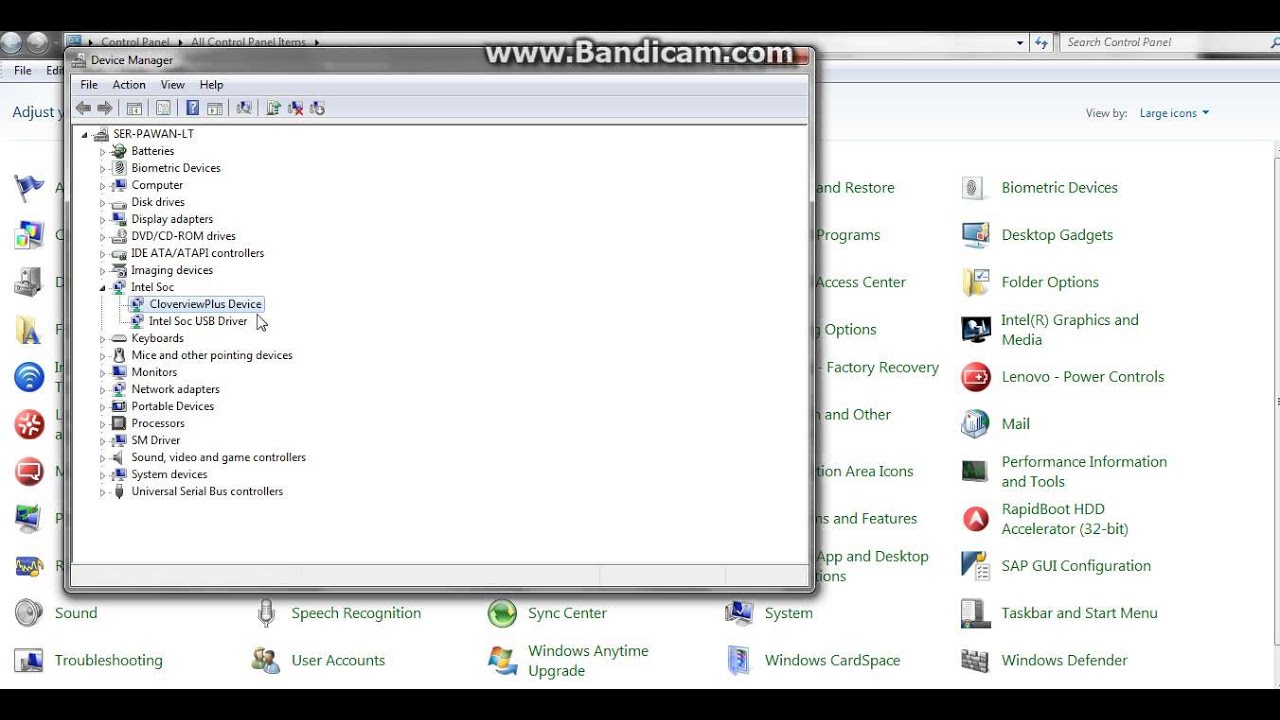Open the View by Large icons dropdown
This screenshot has height=720, width=1280.
point(1174,113)
